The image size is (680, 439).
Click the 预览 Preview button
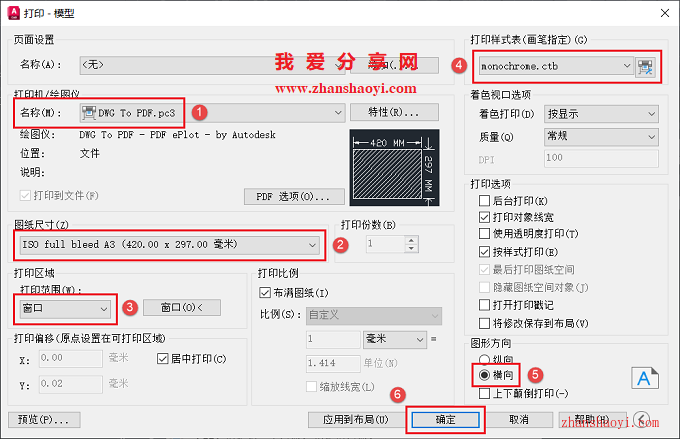(x=44, y=419)
